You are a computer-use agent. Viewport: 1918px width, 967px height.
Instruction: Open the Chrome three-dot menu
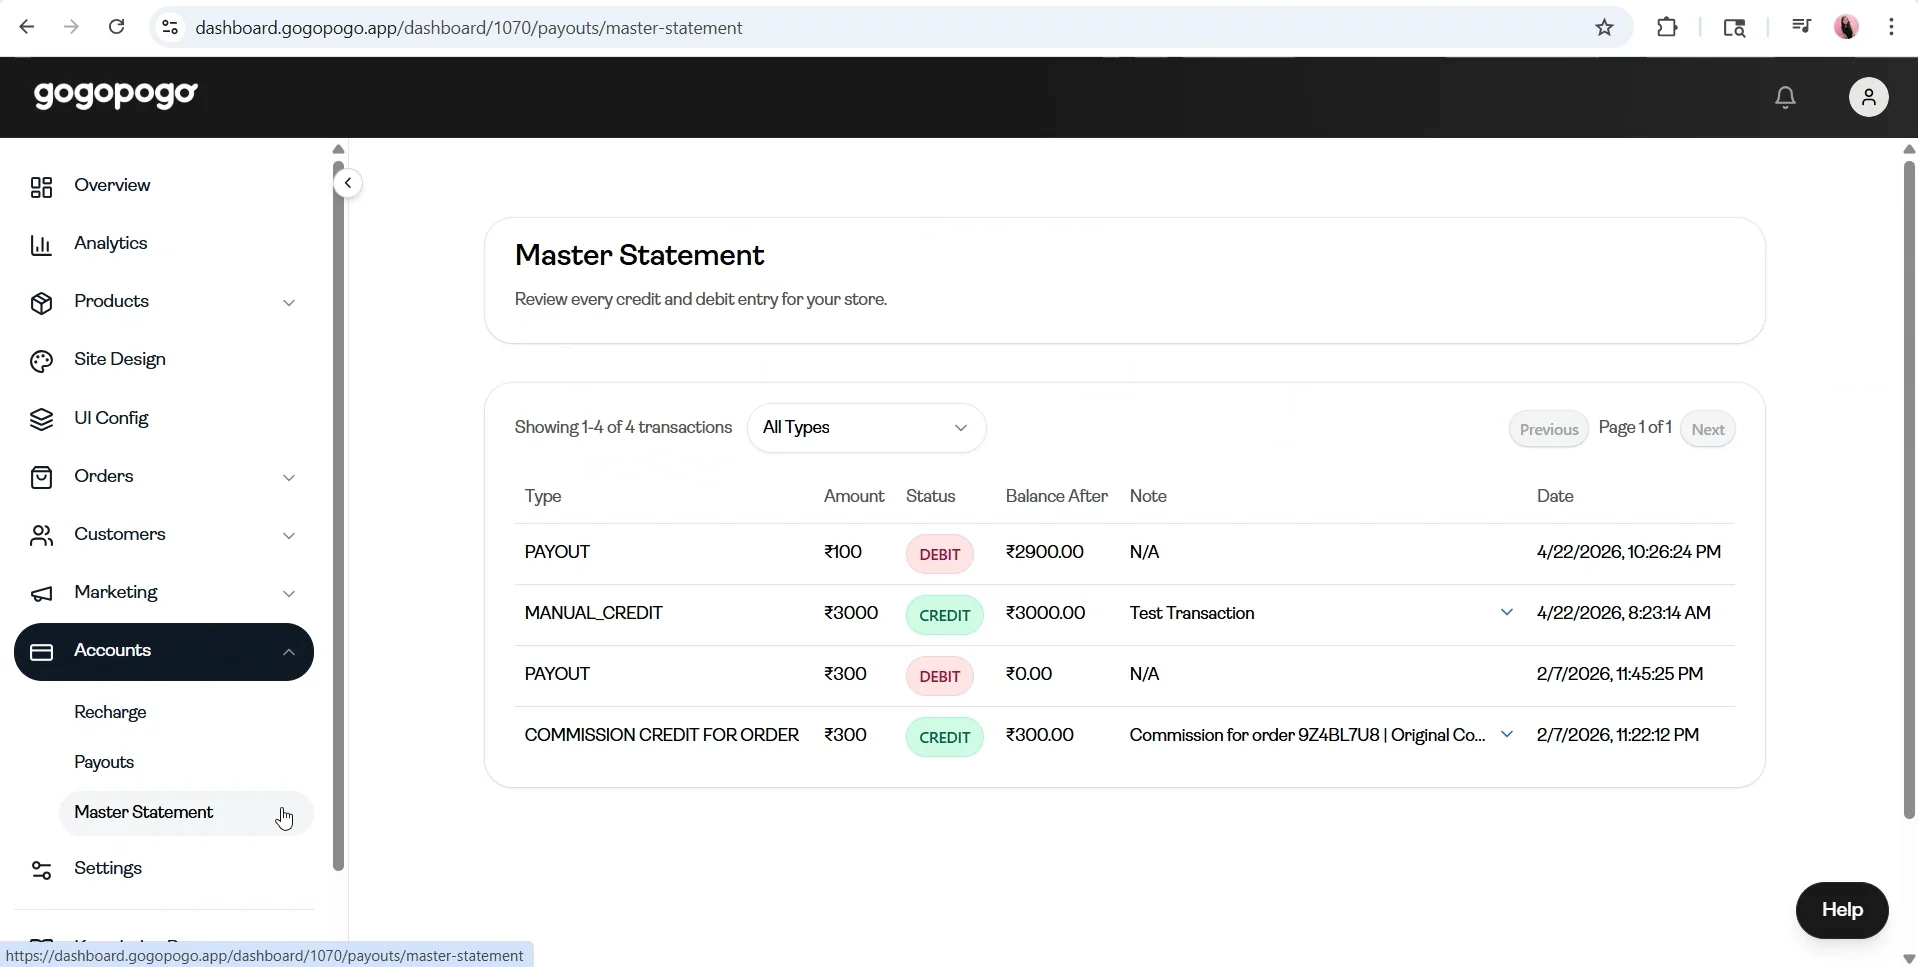[1891, 27]
